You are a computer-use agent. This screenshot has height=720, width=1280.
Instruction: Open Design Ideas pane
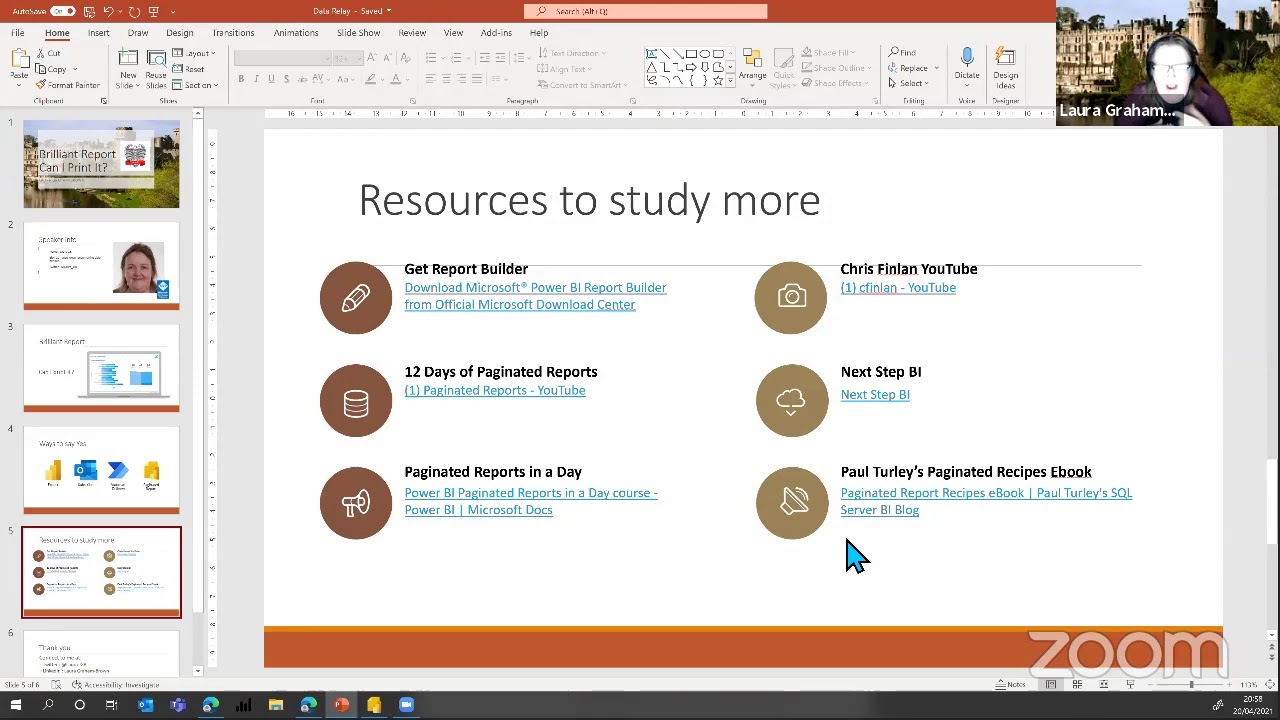pos(1006,66)
